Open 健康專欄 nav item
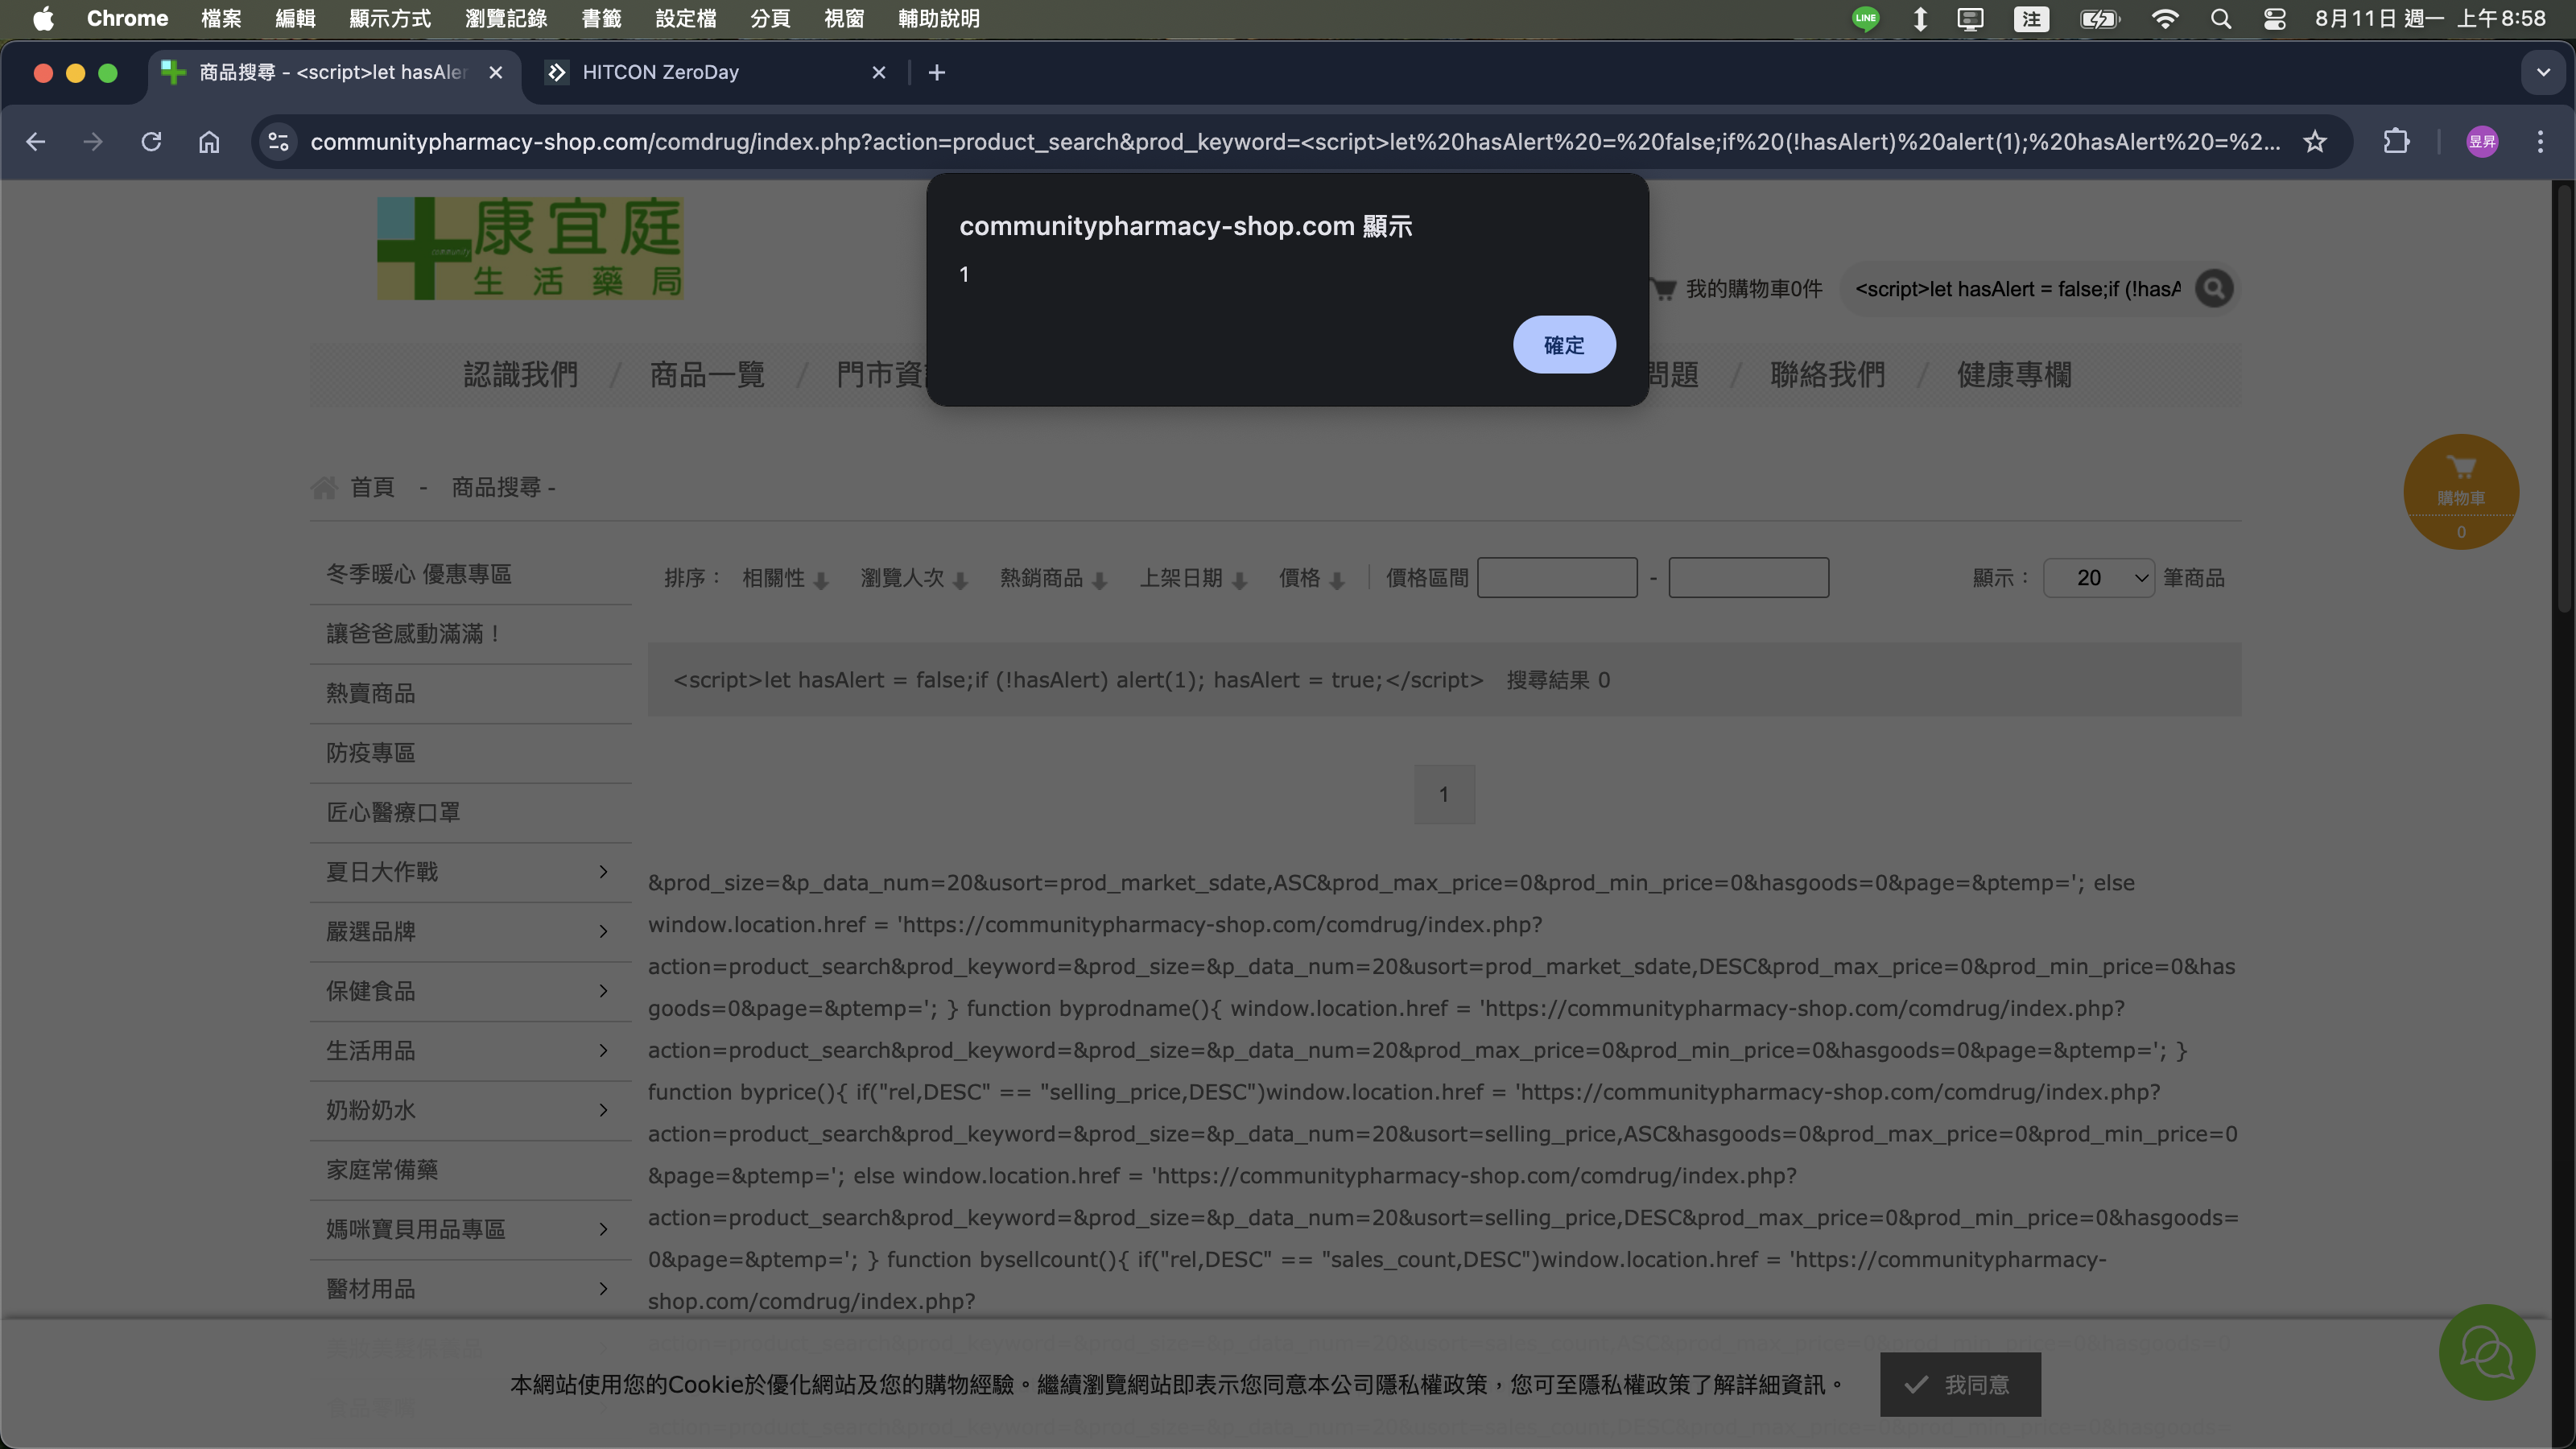Viewport: 2576px width, 1449px height. 2014,375
